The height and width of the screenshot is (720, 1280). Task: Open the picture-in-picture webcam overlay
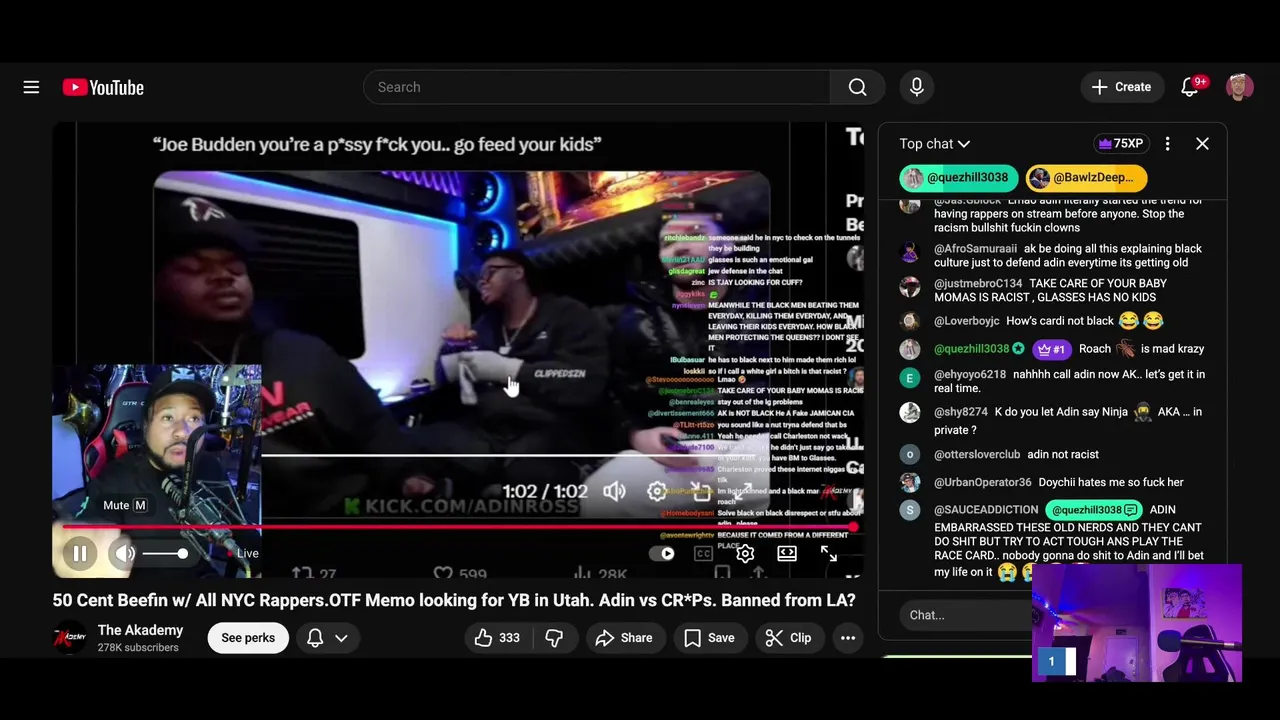1137,623
